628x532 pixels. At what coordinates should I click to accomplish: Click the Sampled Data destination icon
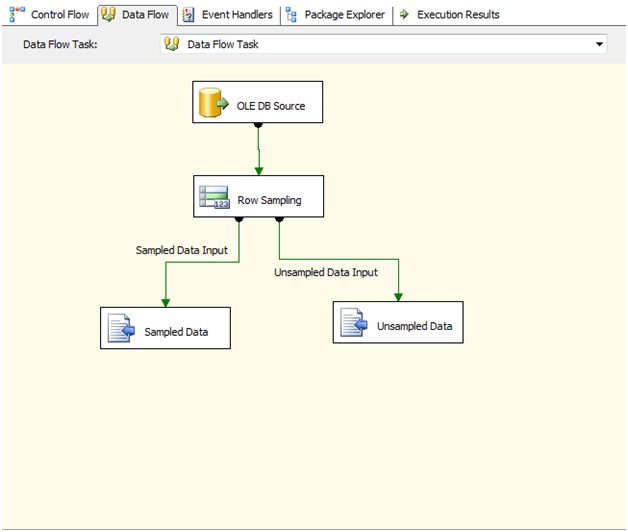coord(121,329)
